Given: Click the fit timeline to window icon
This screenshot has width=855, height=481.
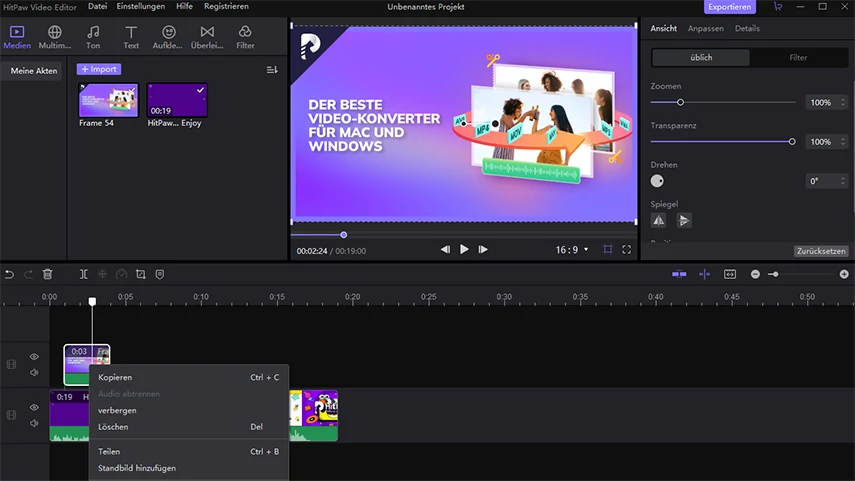Looking at the screenshot, I should point(730,274).
